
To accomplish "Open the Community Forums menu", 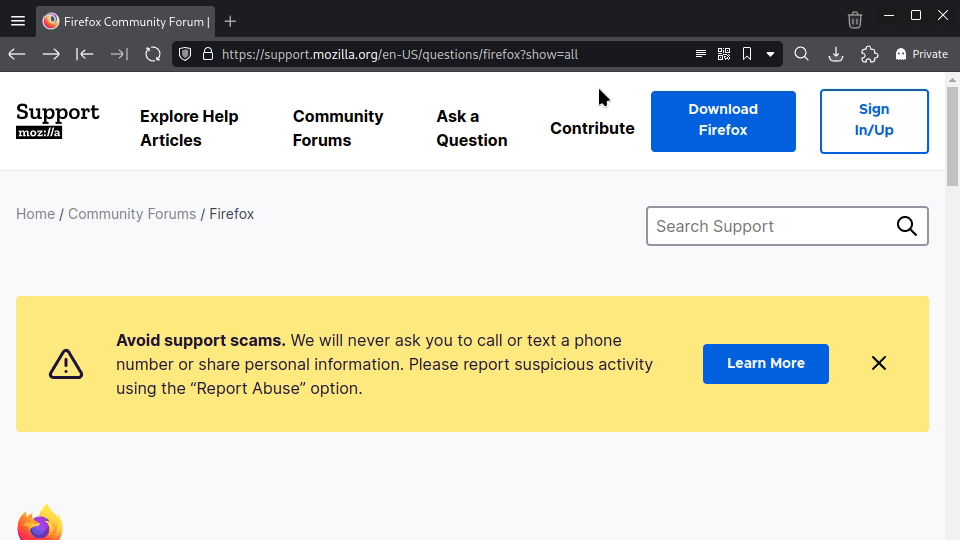I will coord(338,128).
